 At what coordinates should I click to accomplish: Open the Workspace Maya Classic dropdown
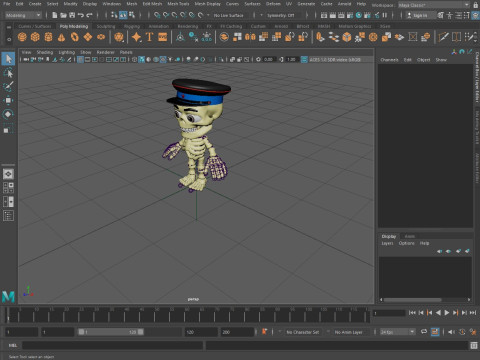434,5
